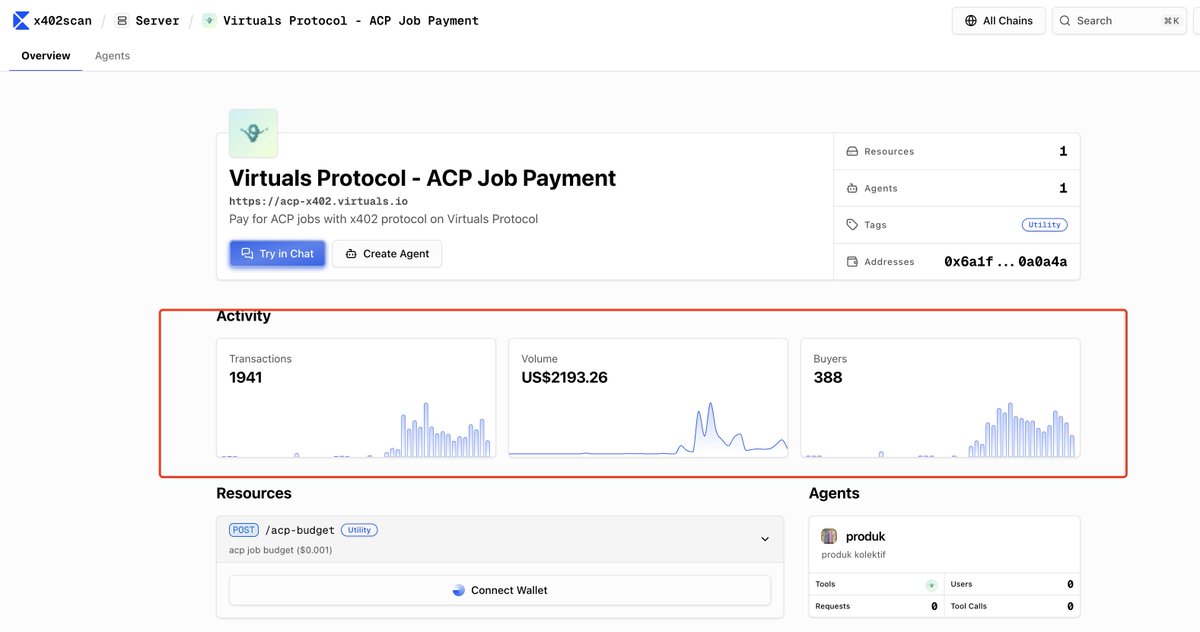Switch to the Agents tab
The width and height of the screenshot is (1200, 632).
(x=111, y=55)
